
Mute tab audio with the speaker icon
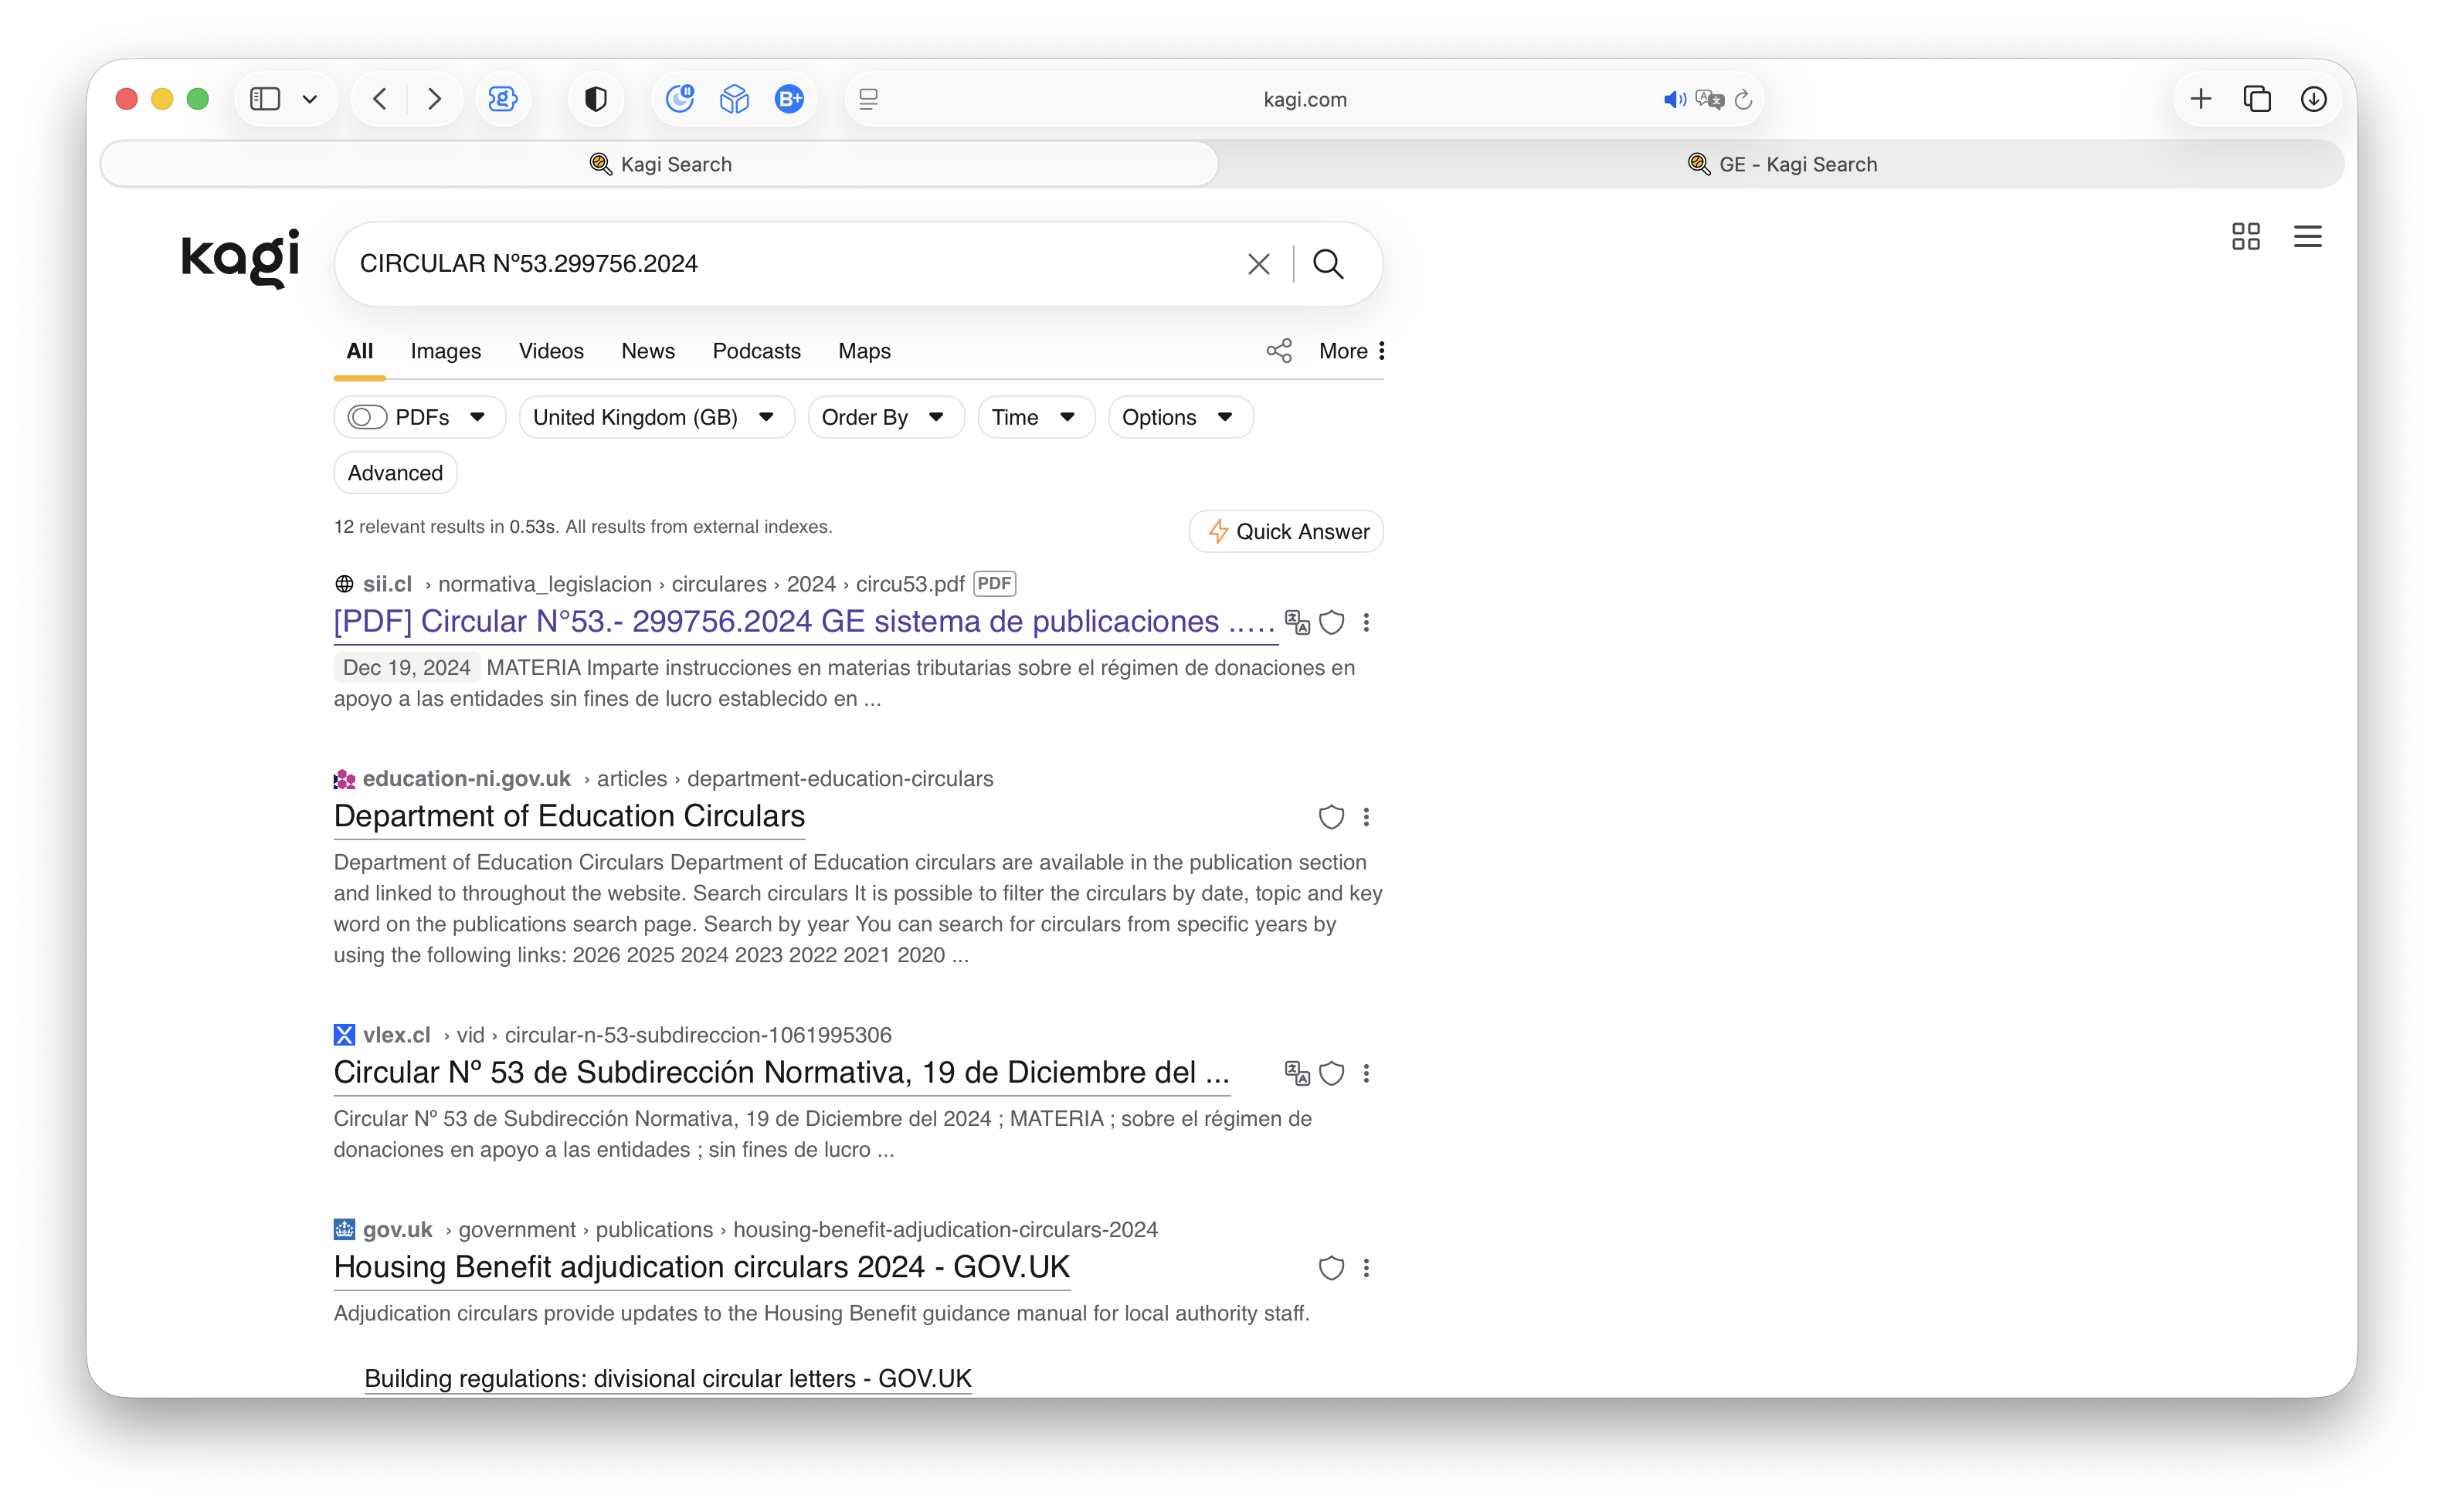(x=1674, y=99)
